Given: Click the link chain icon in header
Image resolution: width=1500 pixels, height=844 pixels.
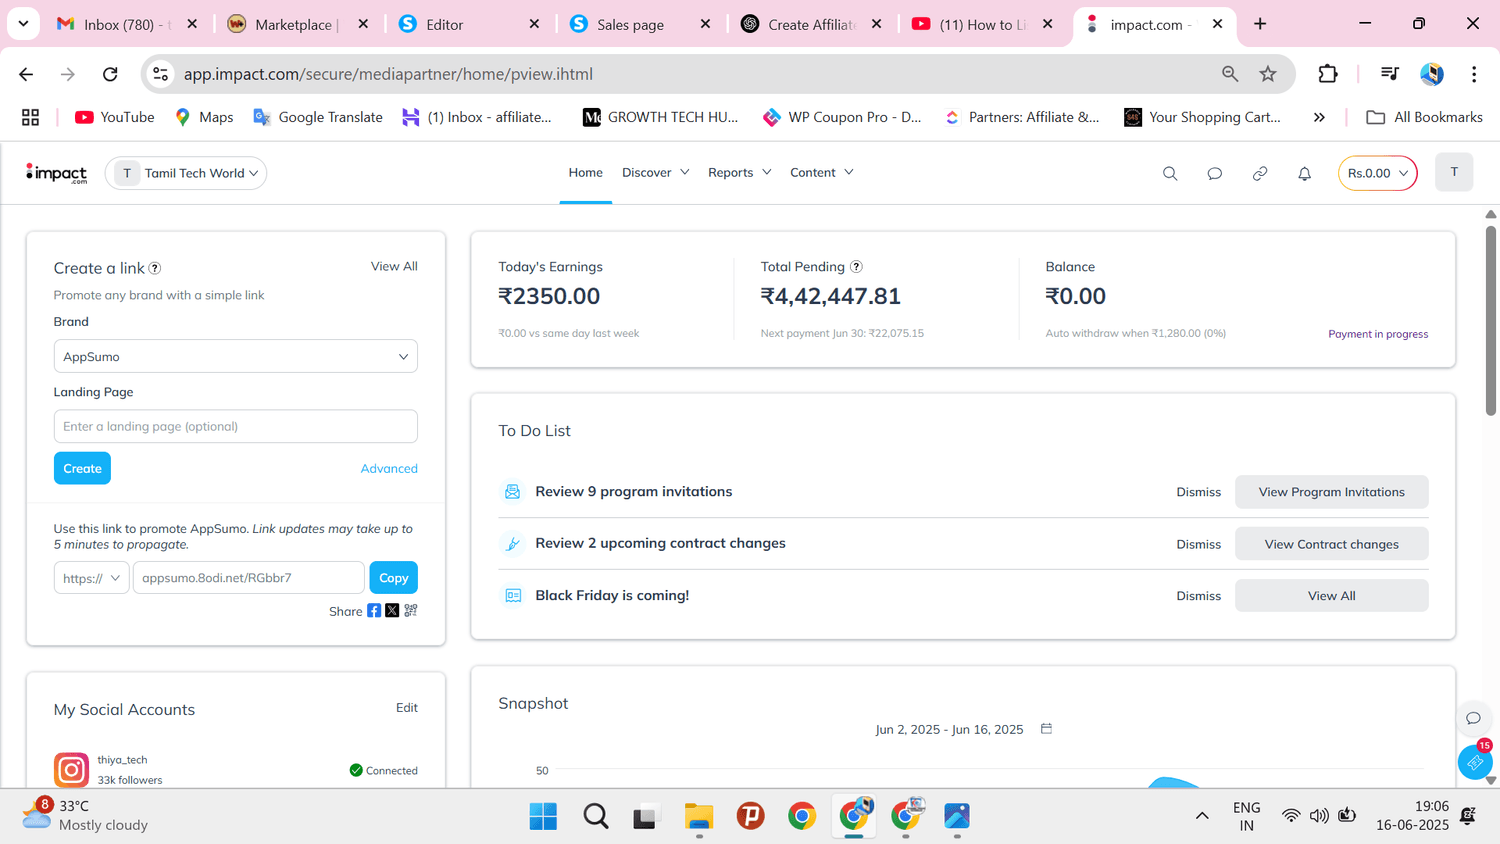Looking at the screenshot, I should pos(1260,173).
